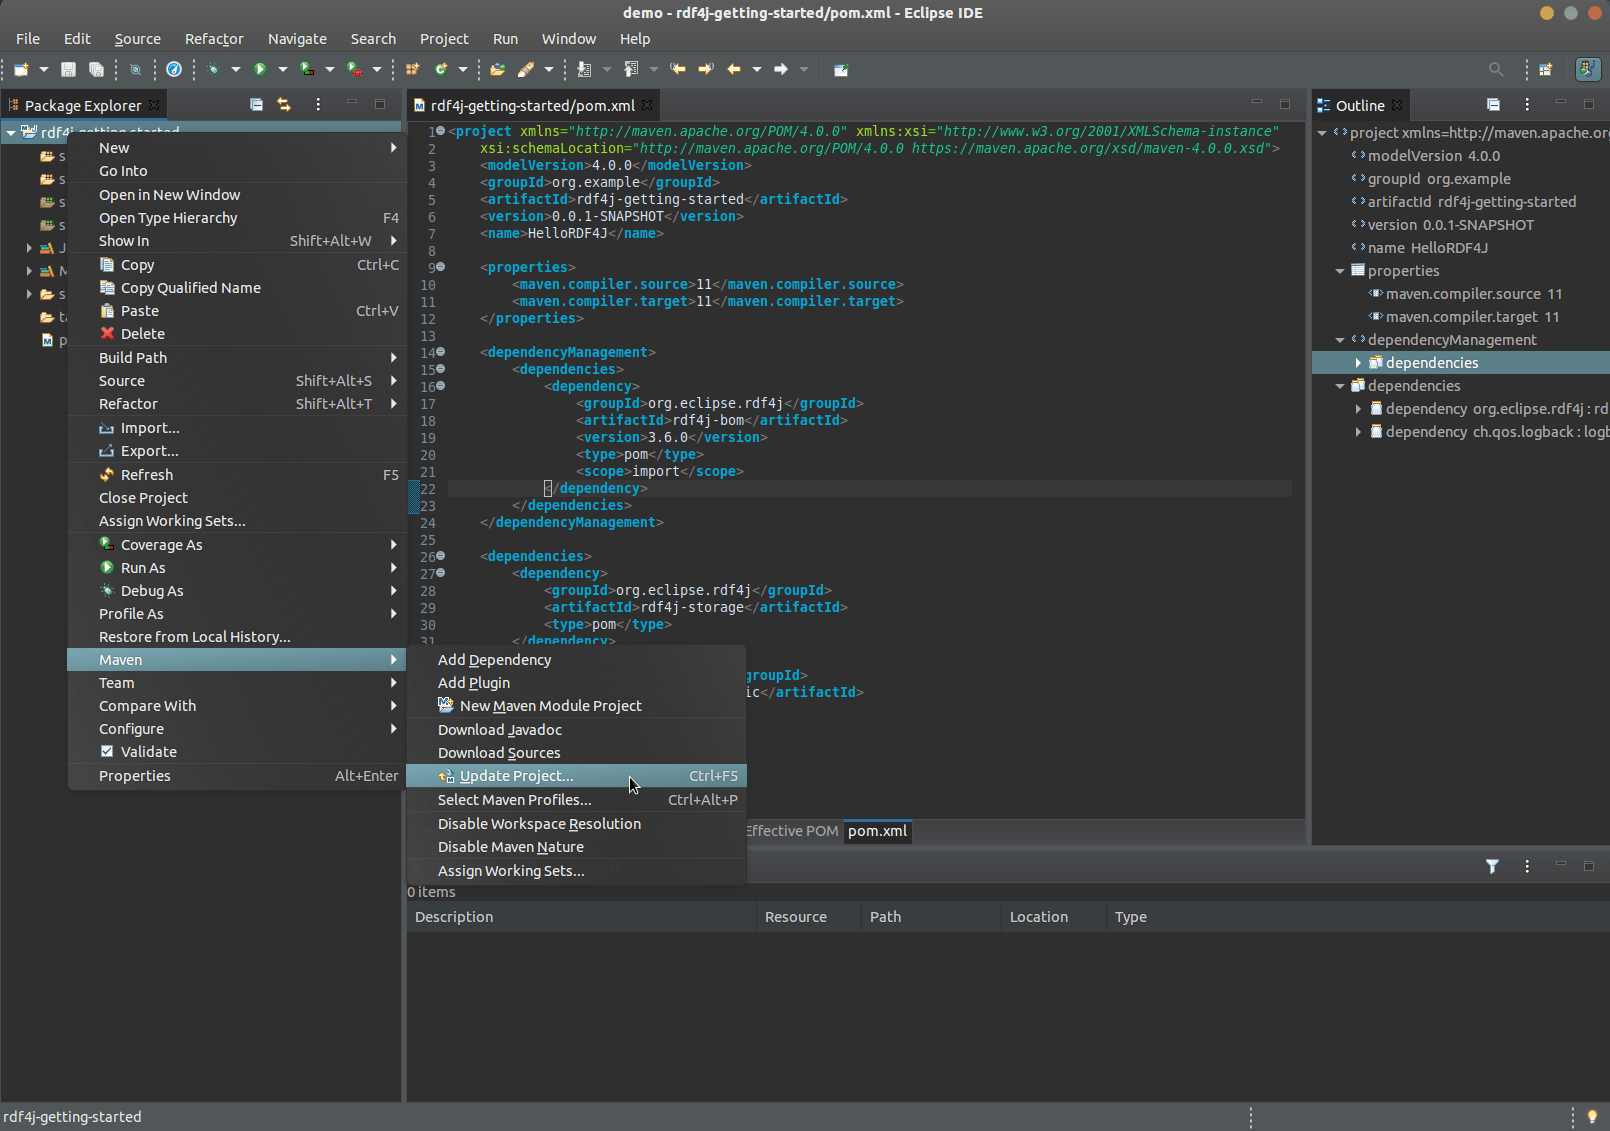This screenshot has height=1131, width=1610.
Task: Run the application using the Run toolbar icon
Action: pyautogui.click(x=259, y=69)
